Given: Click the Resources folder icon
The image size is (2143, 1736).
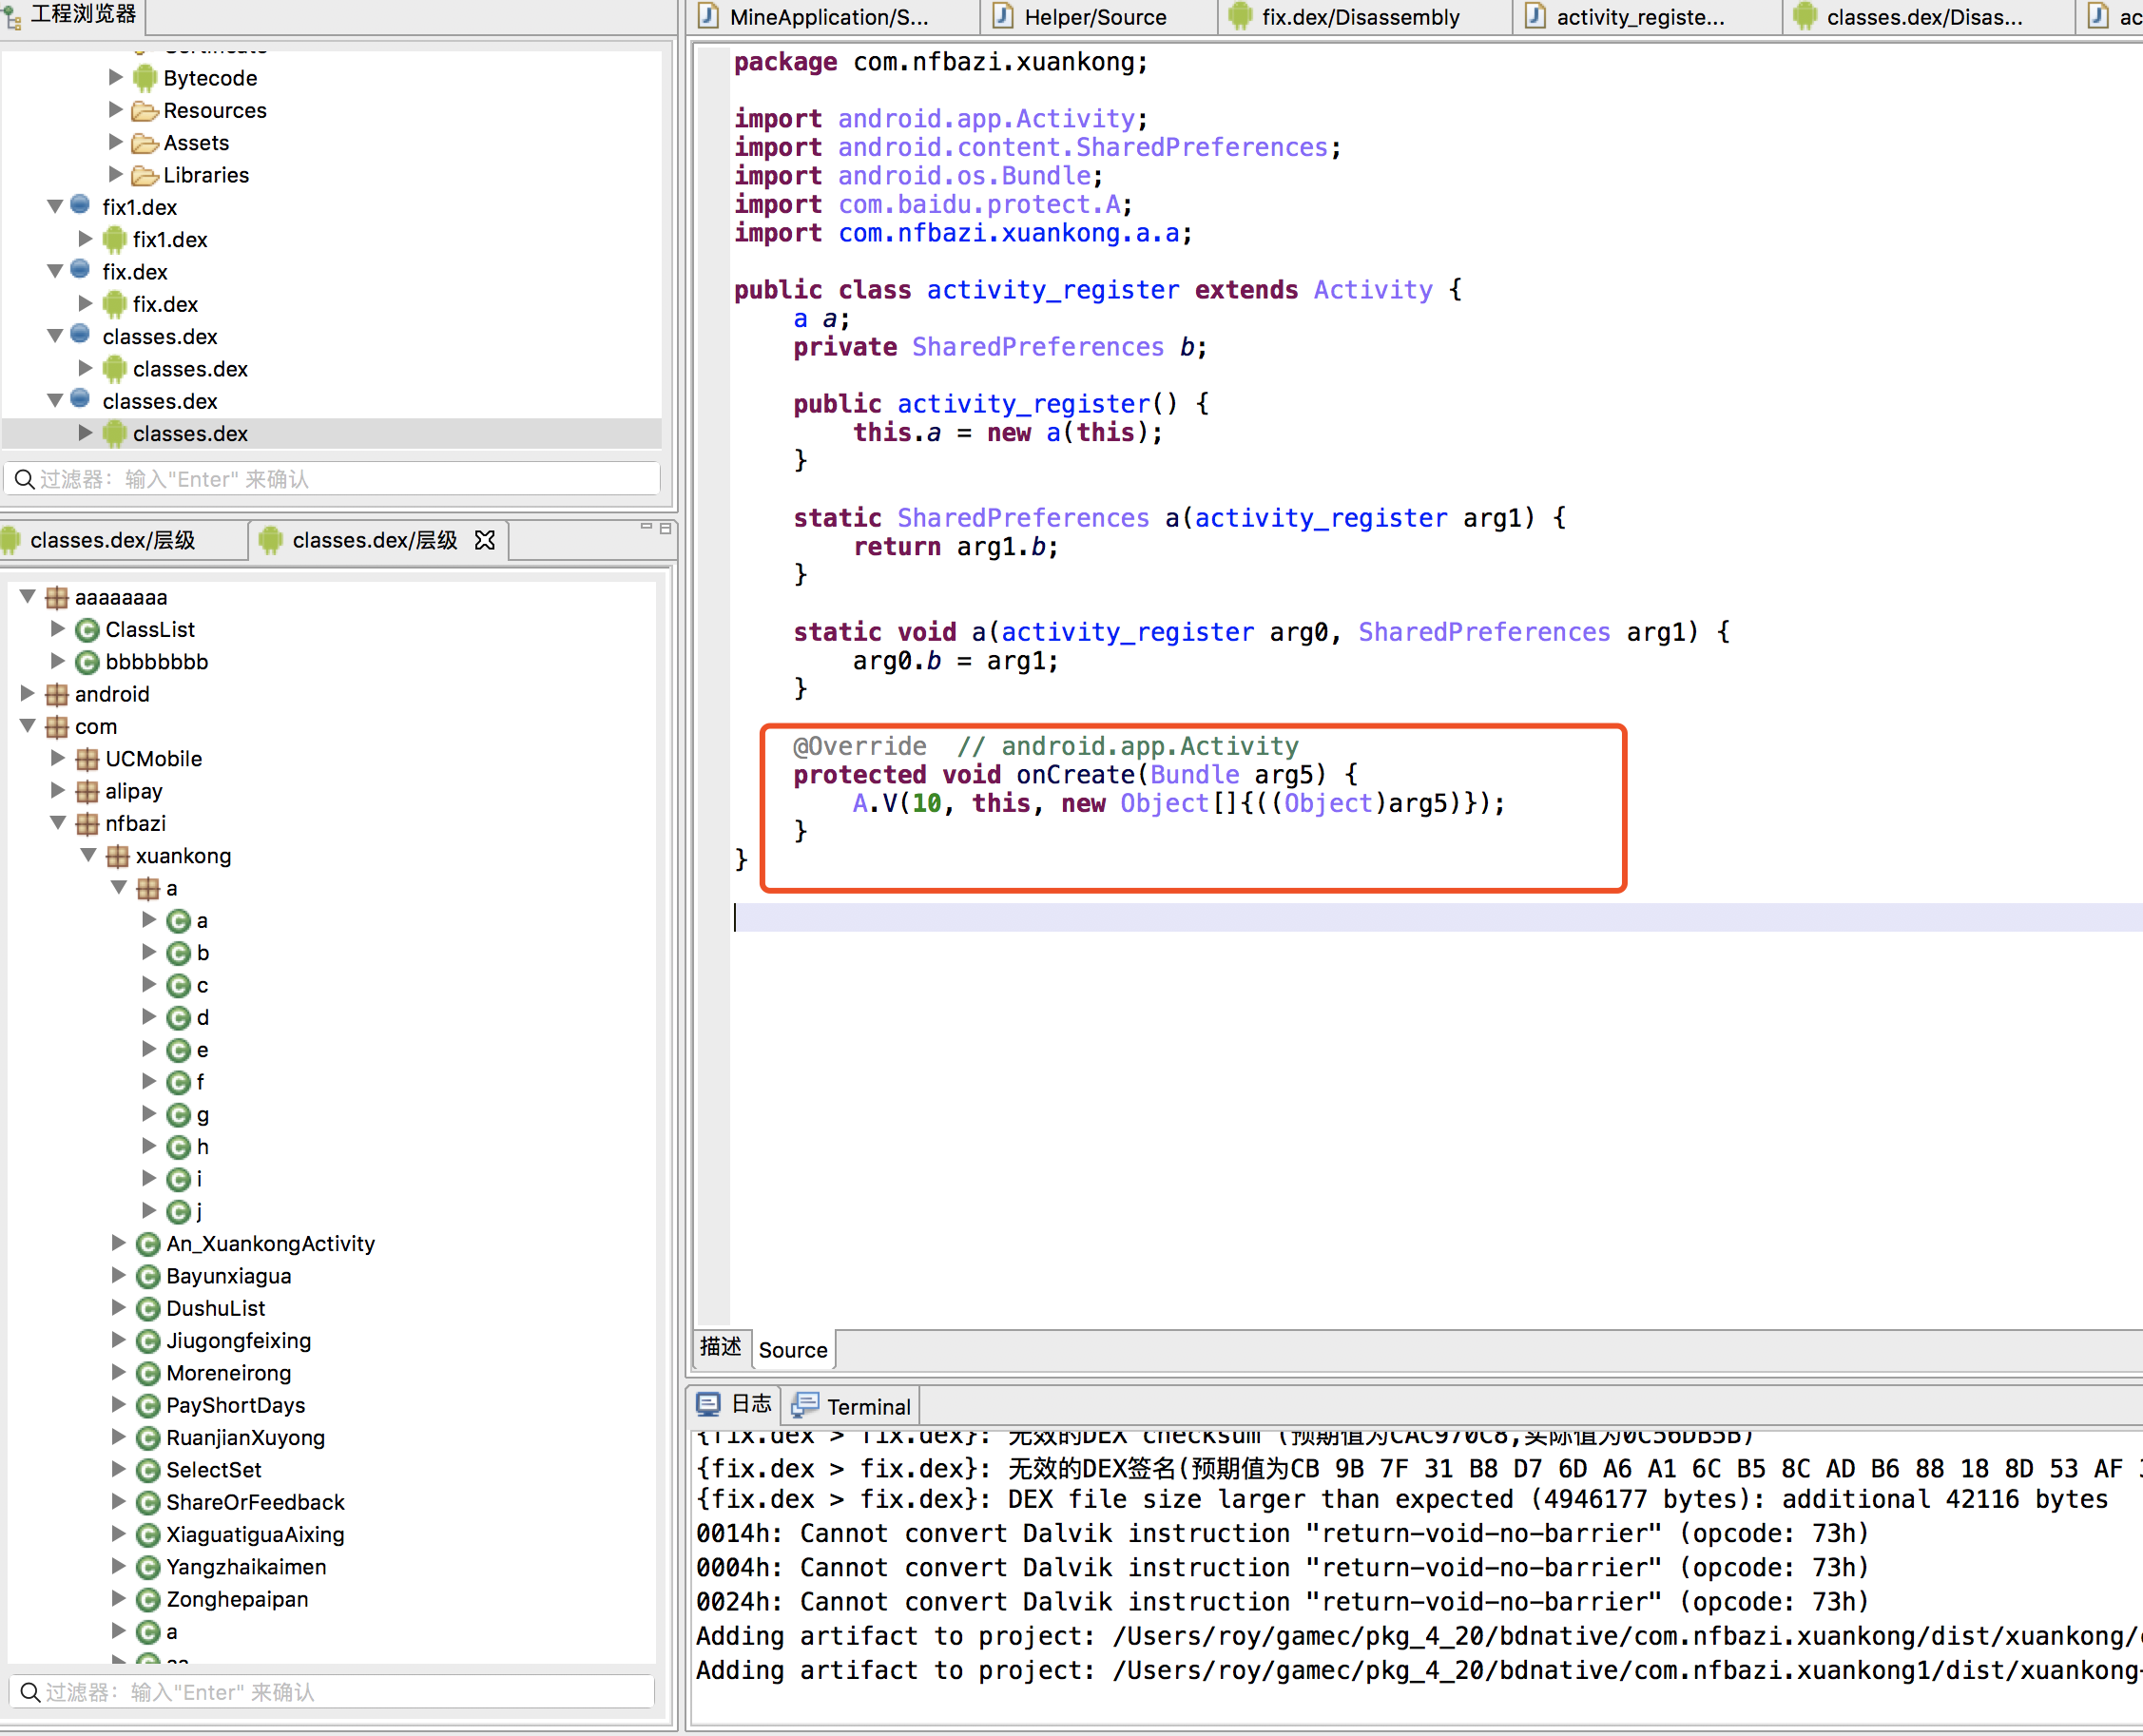Looking at the screenshot, I should [x=145, y=111].
